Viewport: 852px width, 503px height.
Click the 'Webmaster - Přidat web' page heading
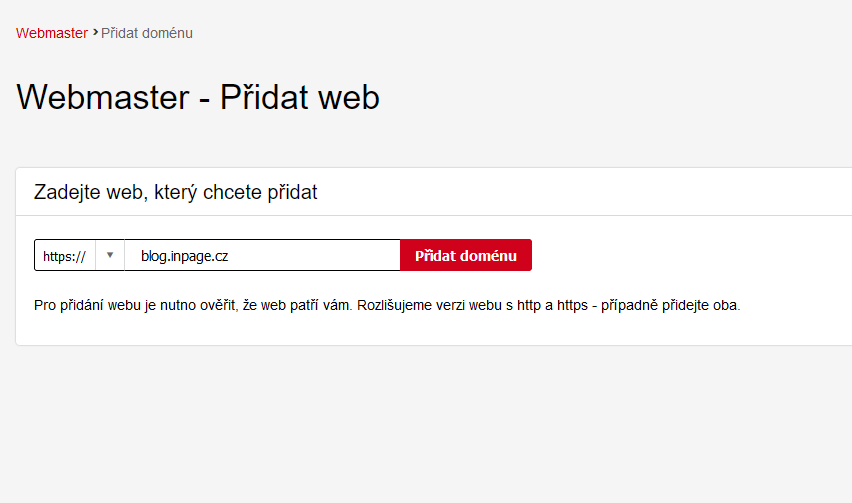click(198, 97)
